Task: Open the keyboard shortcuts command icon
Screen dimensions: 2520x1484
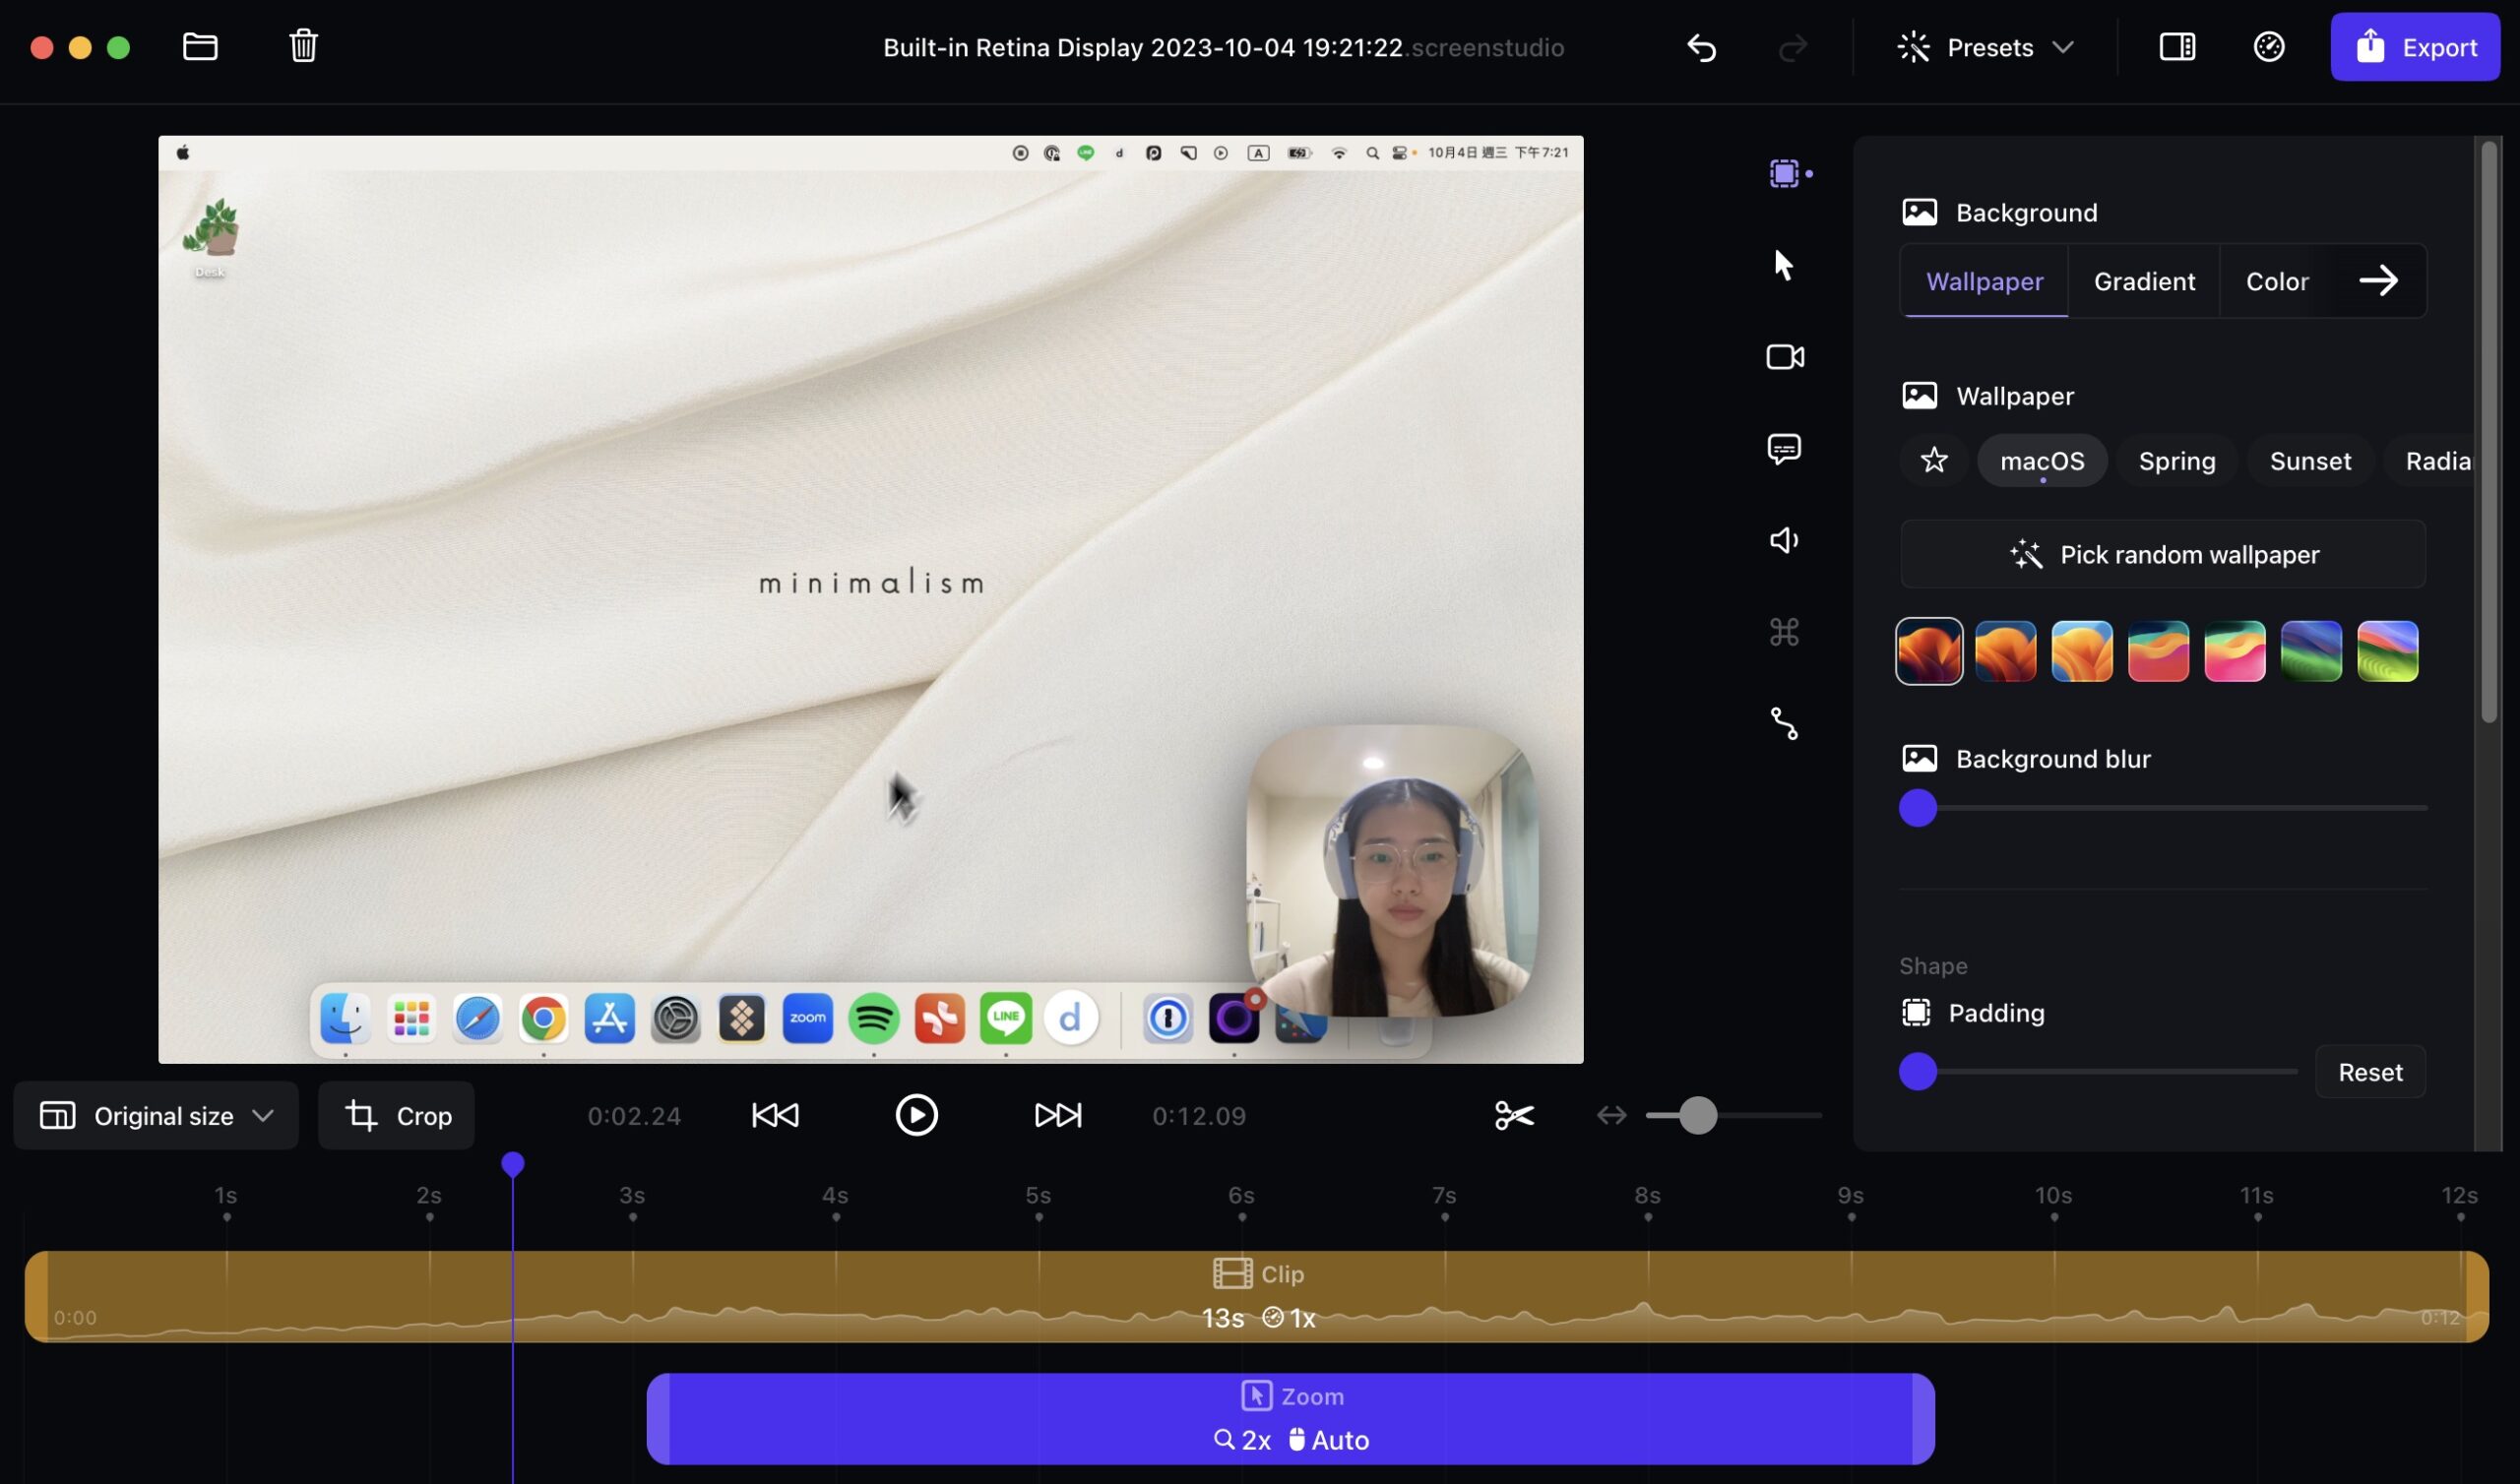Action: click(x=1784, y=632)
